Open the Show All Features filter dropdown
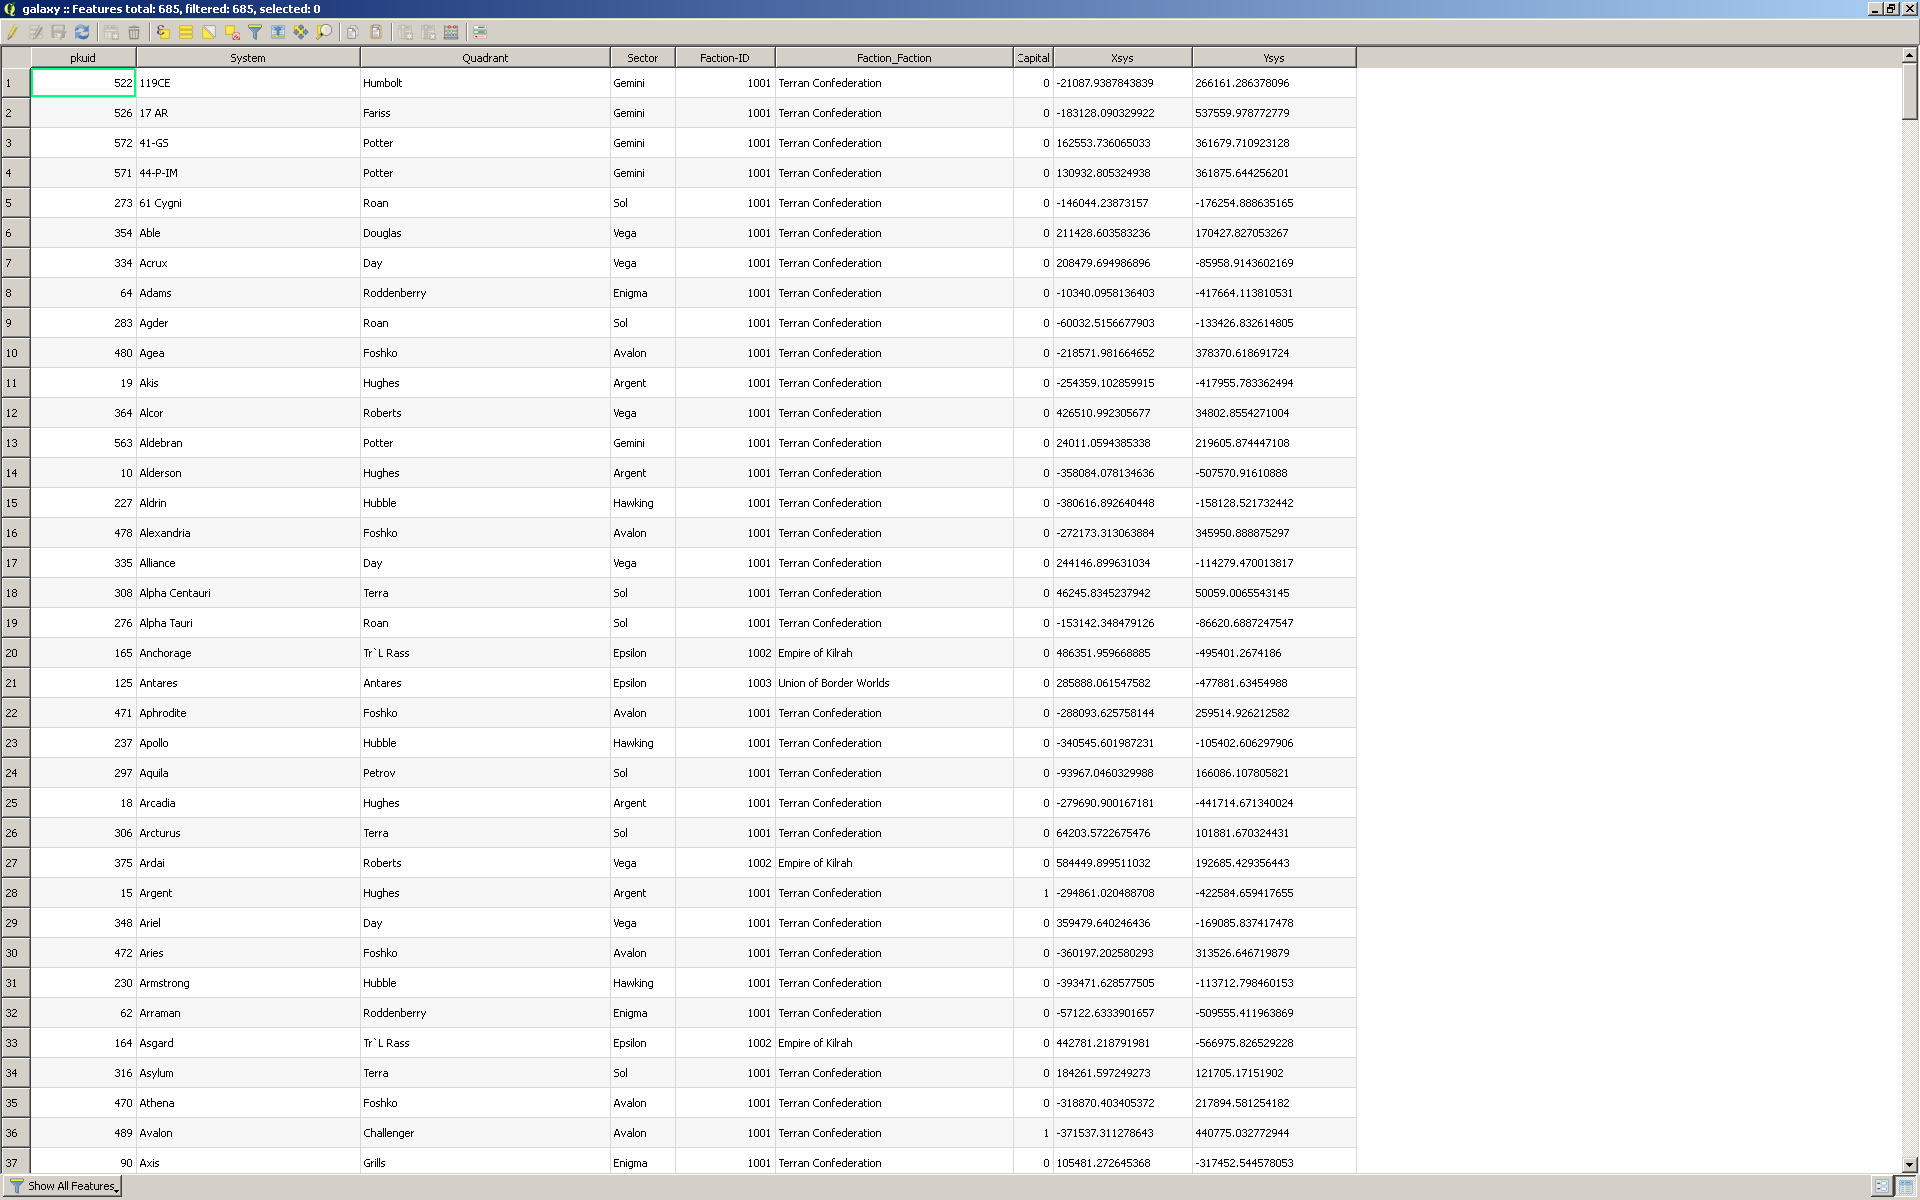The width and height of the screenshot is (1920, 1200). 65,1186
